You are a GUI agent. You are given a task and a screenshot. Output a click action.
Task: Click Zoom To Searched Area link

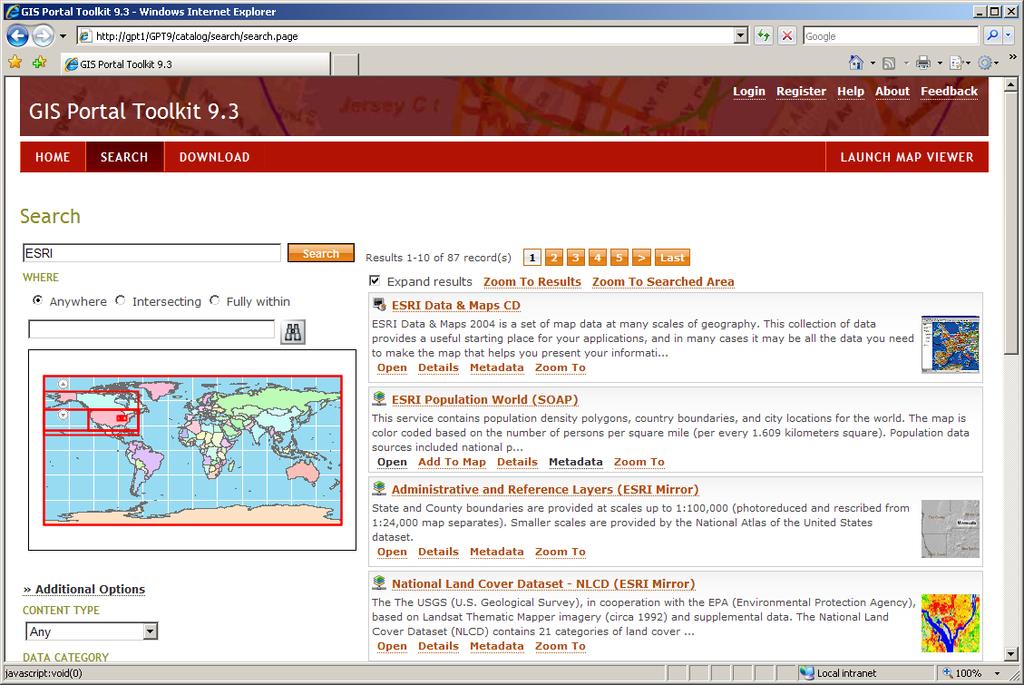tap(663, 281)
